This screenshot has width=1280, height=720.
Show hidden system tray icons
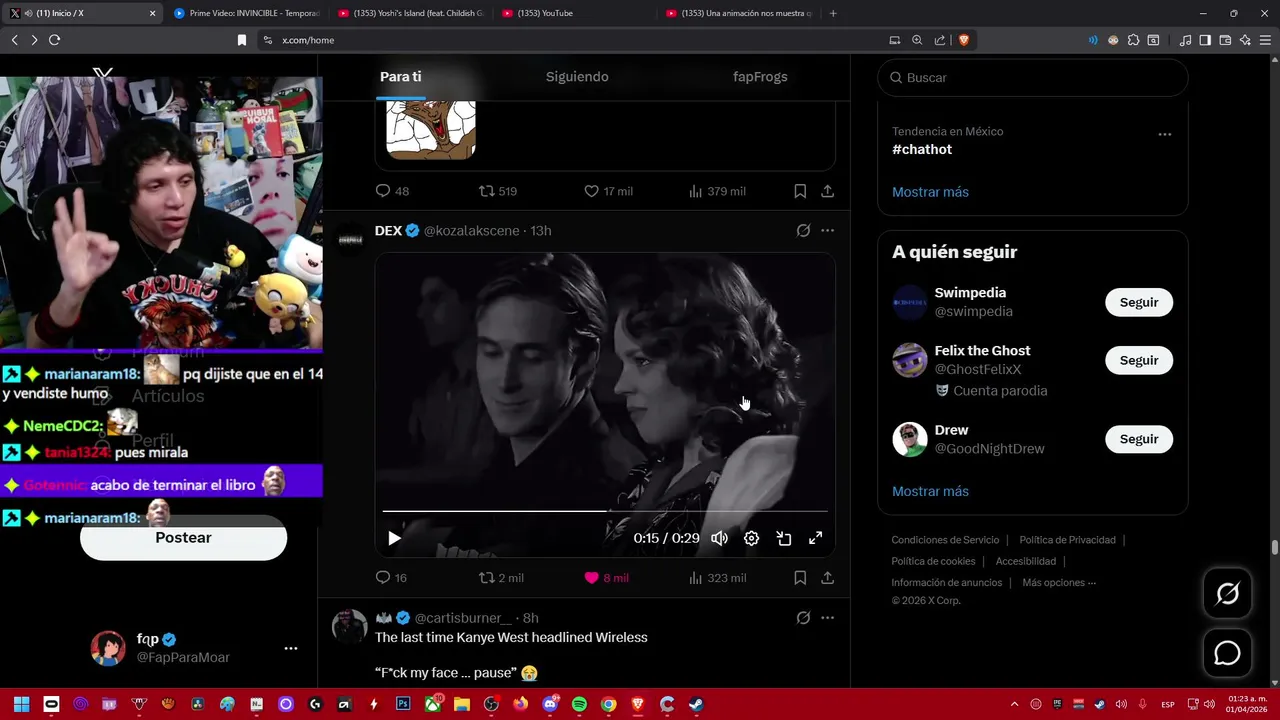click(1014, 704)
